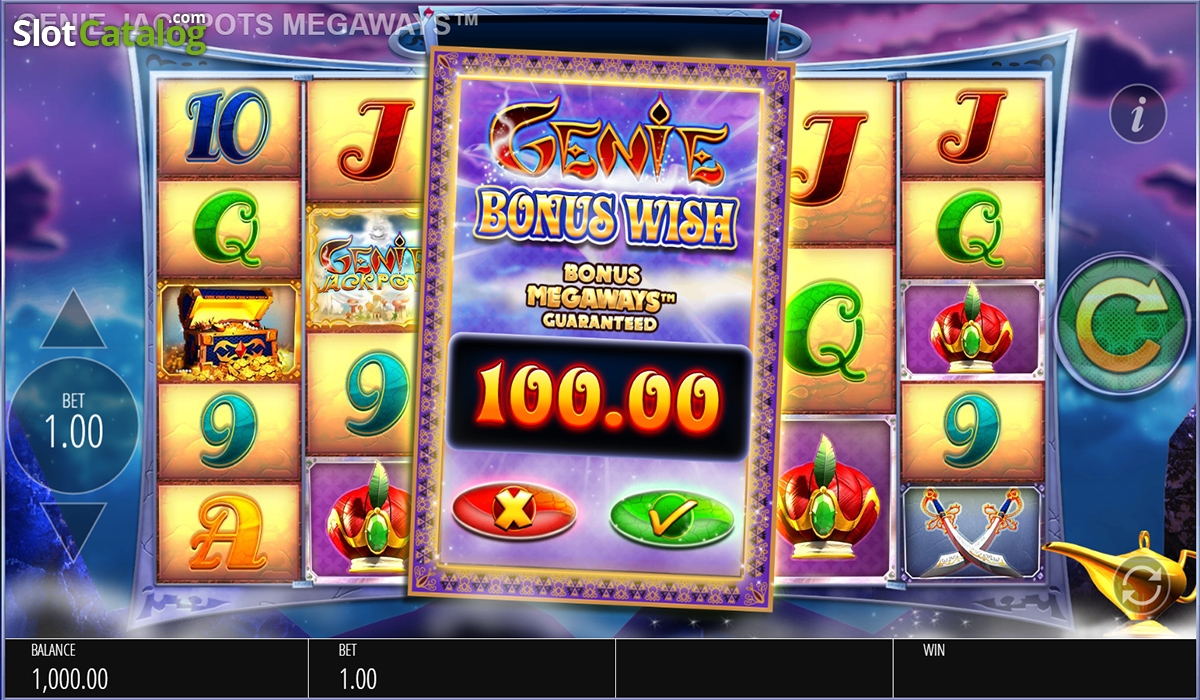
Task: Click the treasure chest symbol
Action: (x=229, y=330)
